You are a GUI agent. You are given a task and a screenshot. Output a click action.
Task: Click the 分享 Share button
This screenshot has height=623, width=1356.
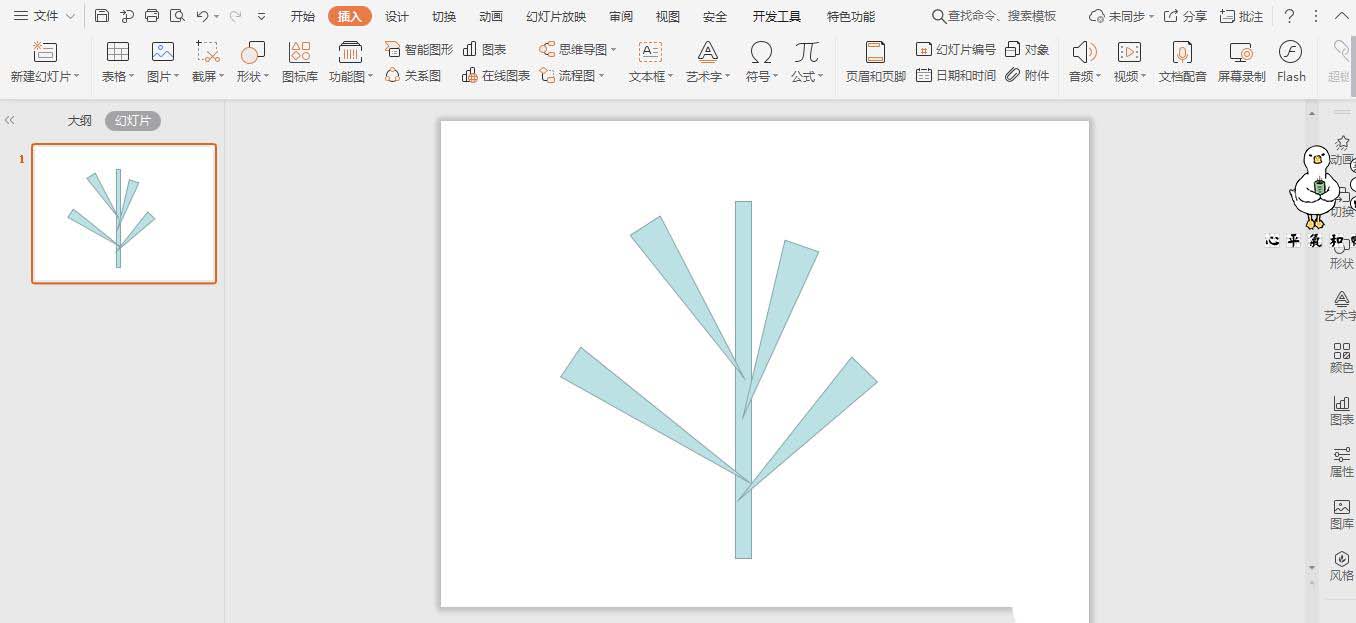pos(1185,16)
